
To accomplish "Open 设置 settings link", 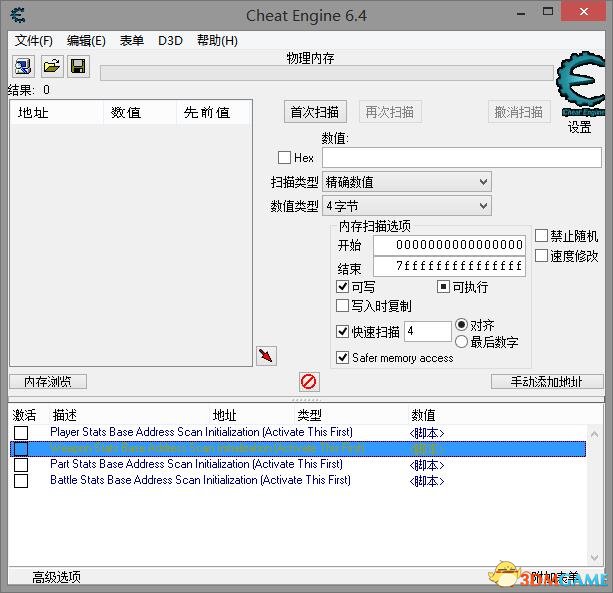I will pos(579,127).
